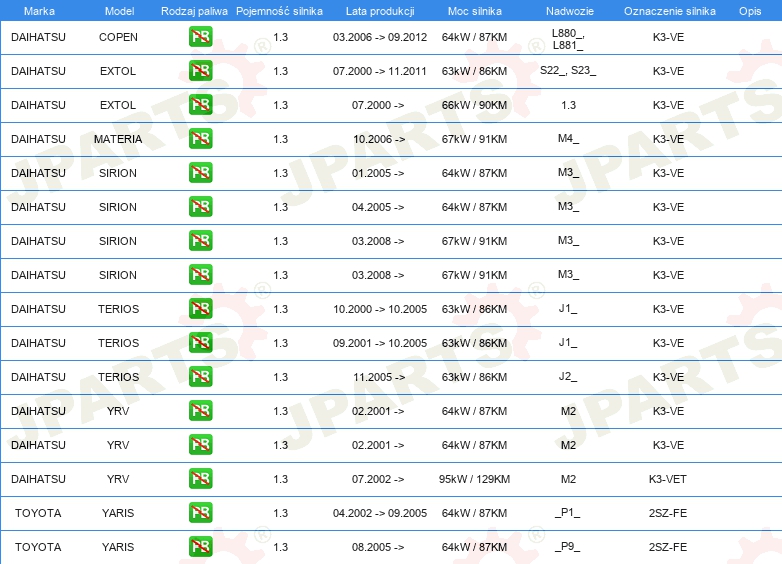This screenshot has width=782, height=564.
Task: Click the production date 04.2005 ->
Action: pos(378,207)
